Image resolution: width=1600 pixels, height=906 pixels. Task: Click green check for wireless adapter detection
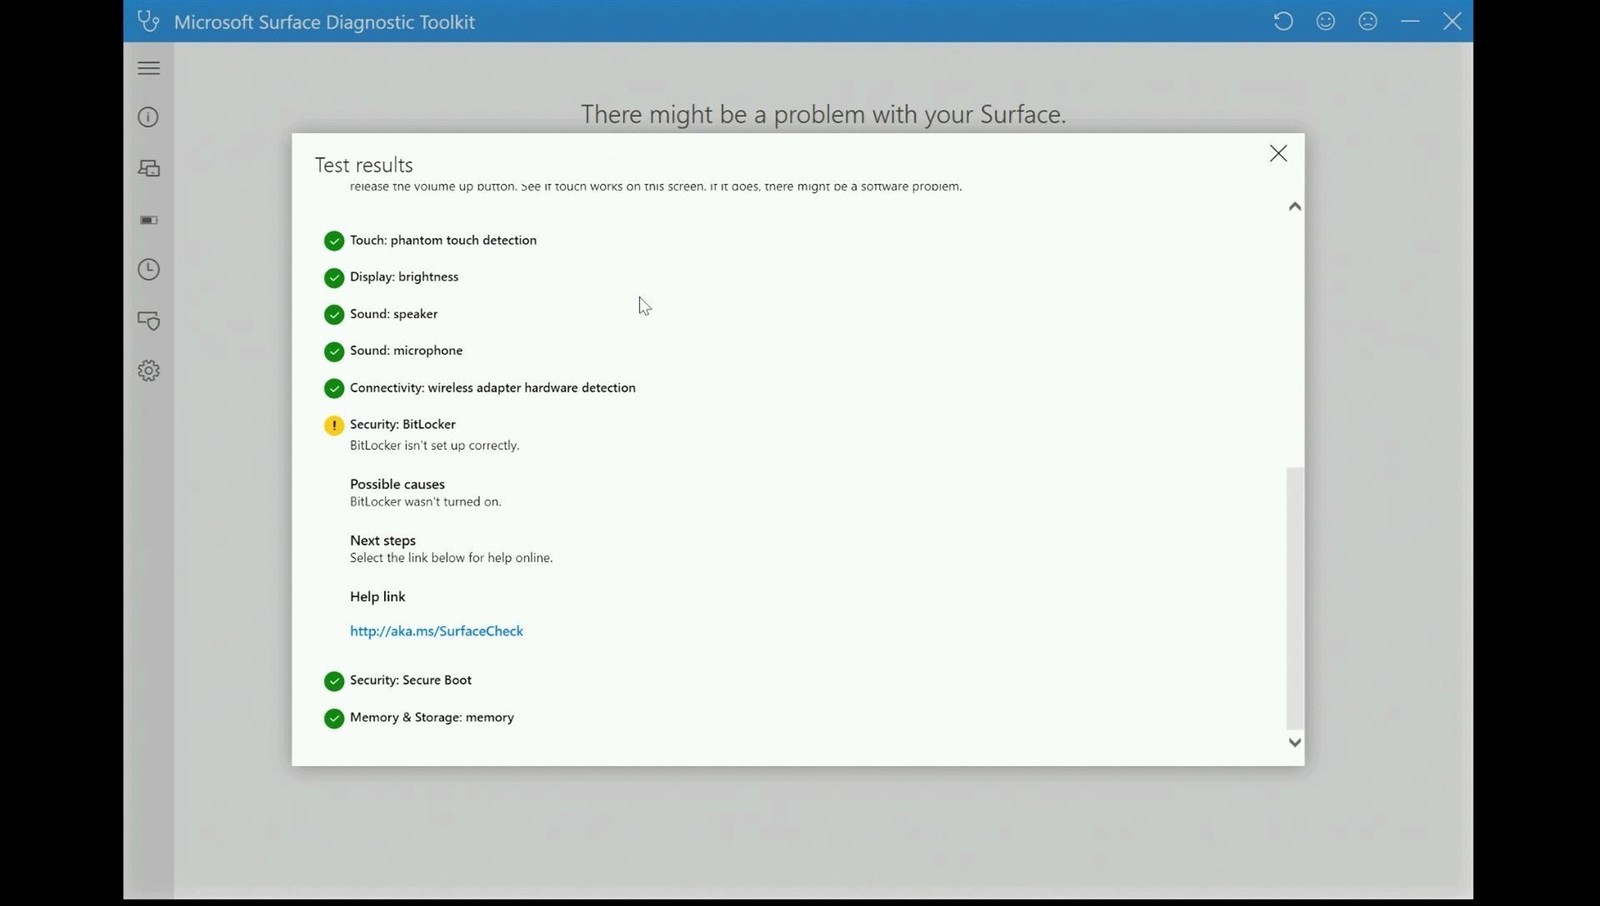pos(334,388)
